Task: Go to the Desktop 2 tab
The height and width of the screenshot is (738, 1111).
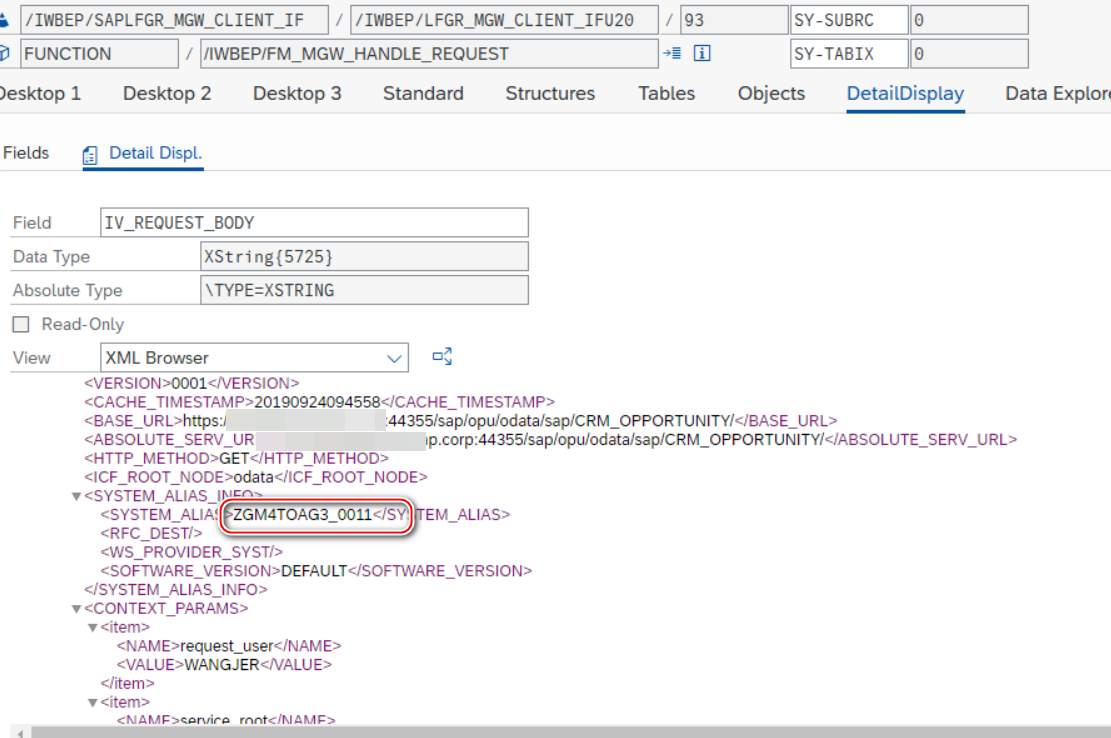Action: click(167, 94)
